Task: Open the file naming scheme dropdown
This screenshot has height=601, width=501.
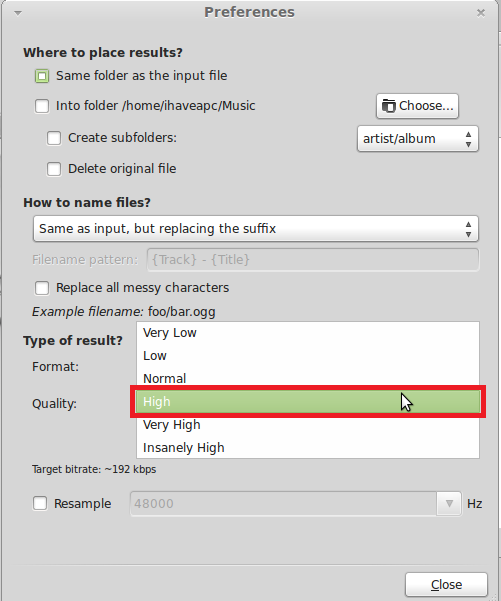Action: click(256, 228)
